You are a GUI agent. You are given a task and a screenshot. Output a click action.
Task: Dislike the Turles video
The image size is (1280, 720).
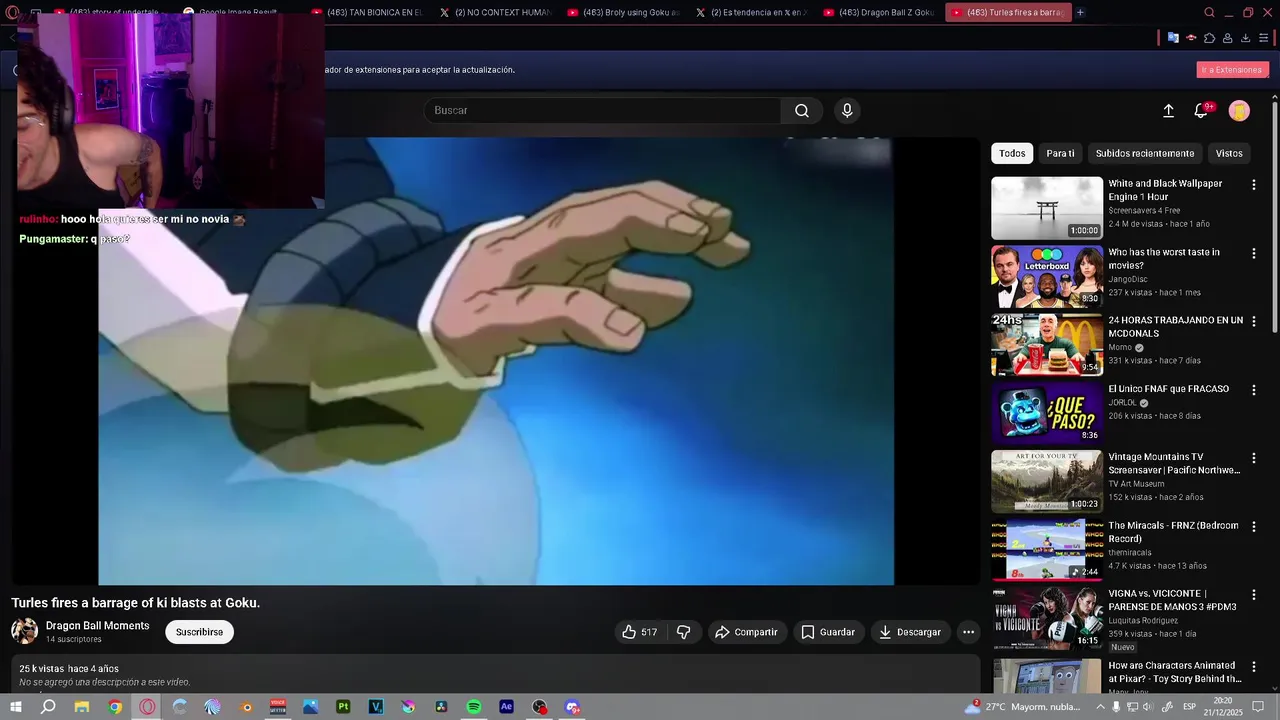pyautogui.click(x=684, y=632)
